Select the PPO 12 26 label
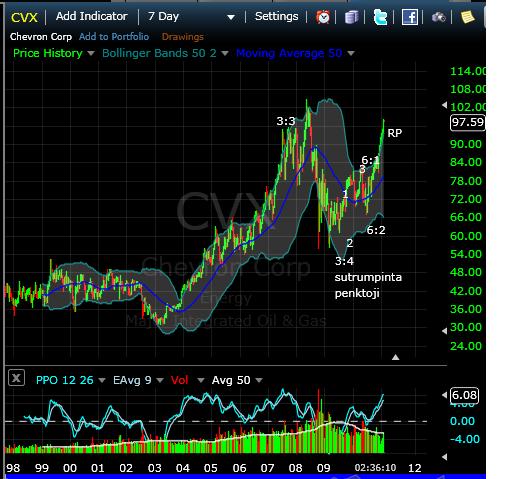 [65, 380]
